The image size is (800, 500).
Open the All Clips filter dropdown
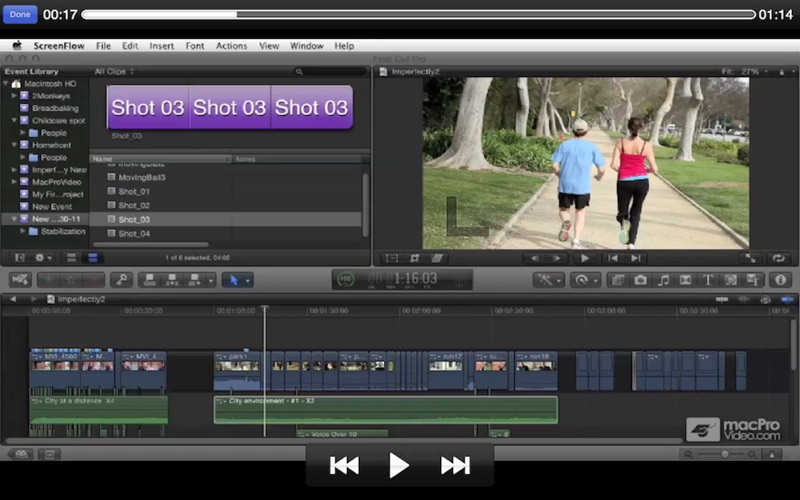(x=114, y=71)
